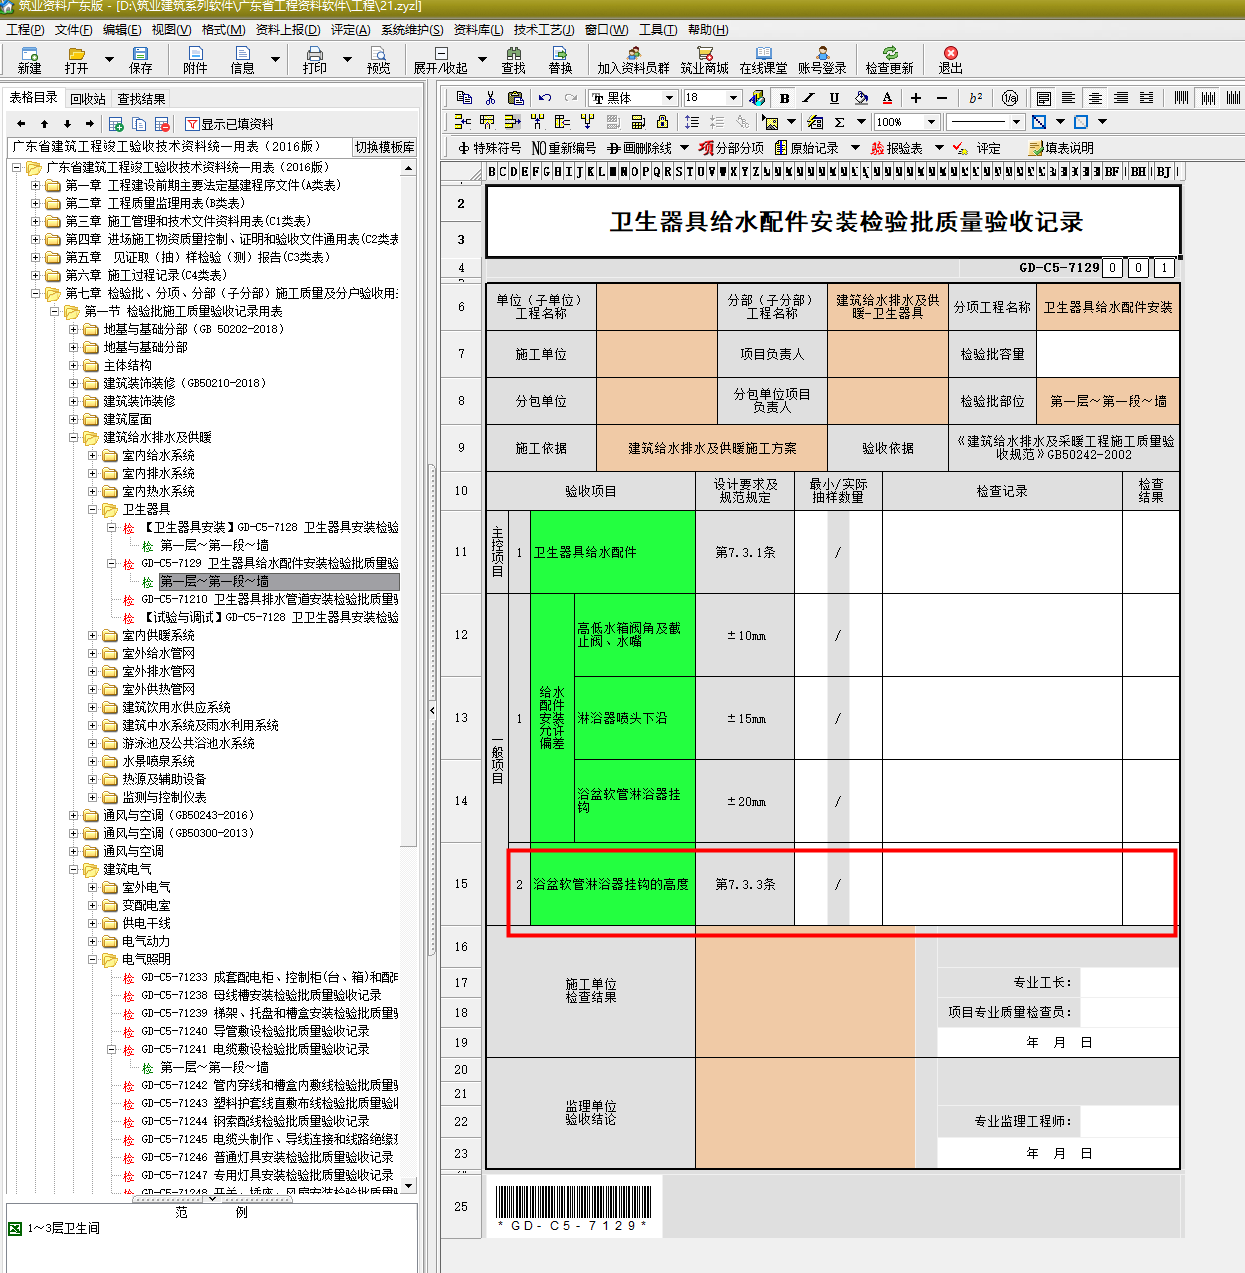Image resolution: width=1245 pixels, height=1273 pixels.
Task: Click the add table icon in catalog toolbar
Action: pyautogui.click(x=116, y=124)
